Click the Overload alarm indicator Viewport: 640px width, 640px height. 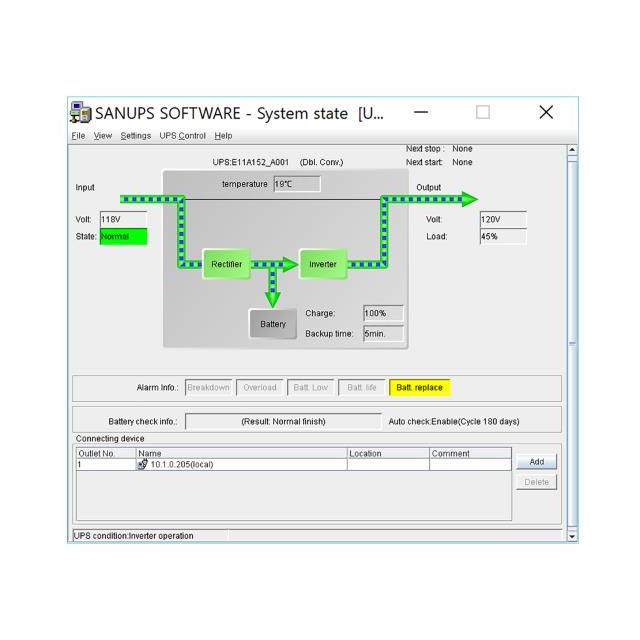(260, 387)
